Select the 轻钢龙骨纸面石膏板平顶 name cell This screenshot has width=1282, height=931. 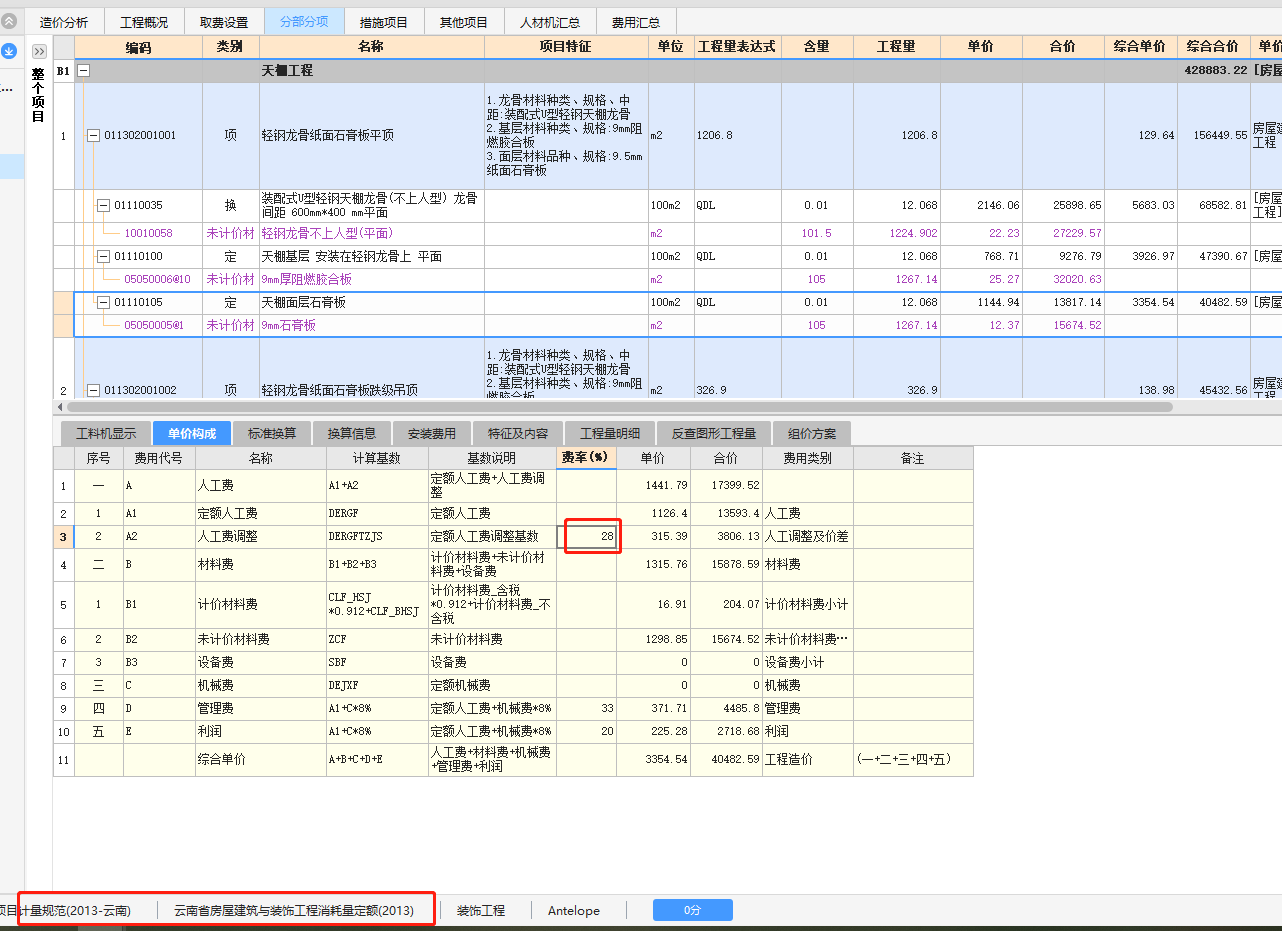(372, 136)
